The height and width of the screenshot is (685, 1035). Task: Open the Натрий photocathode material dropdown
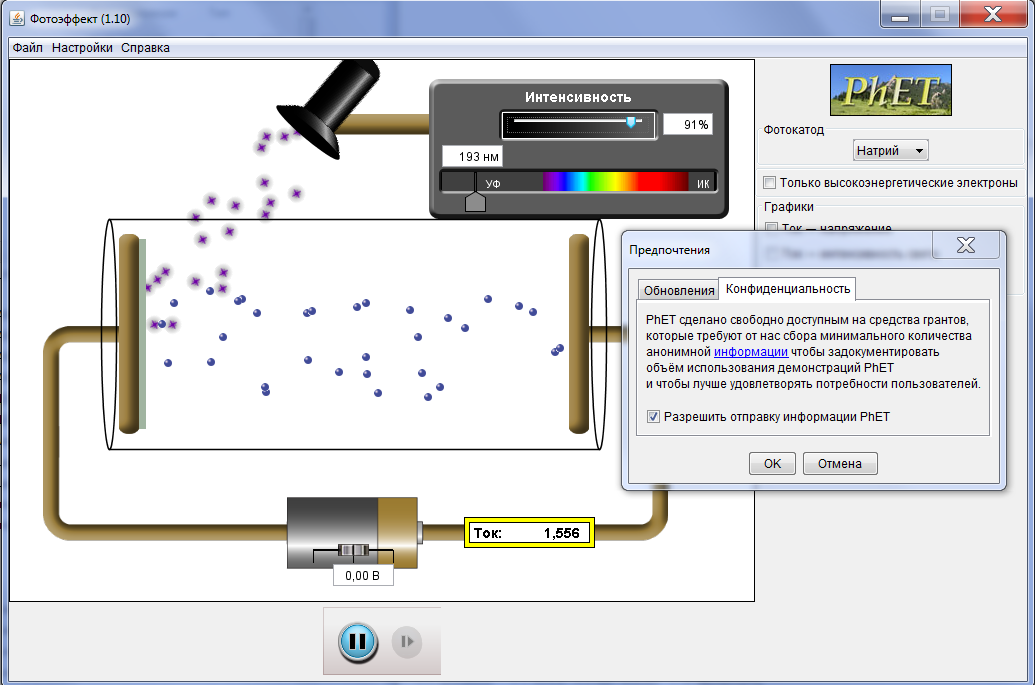[891, 150]
